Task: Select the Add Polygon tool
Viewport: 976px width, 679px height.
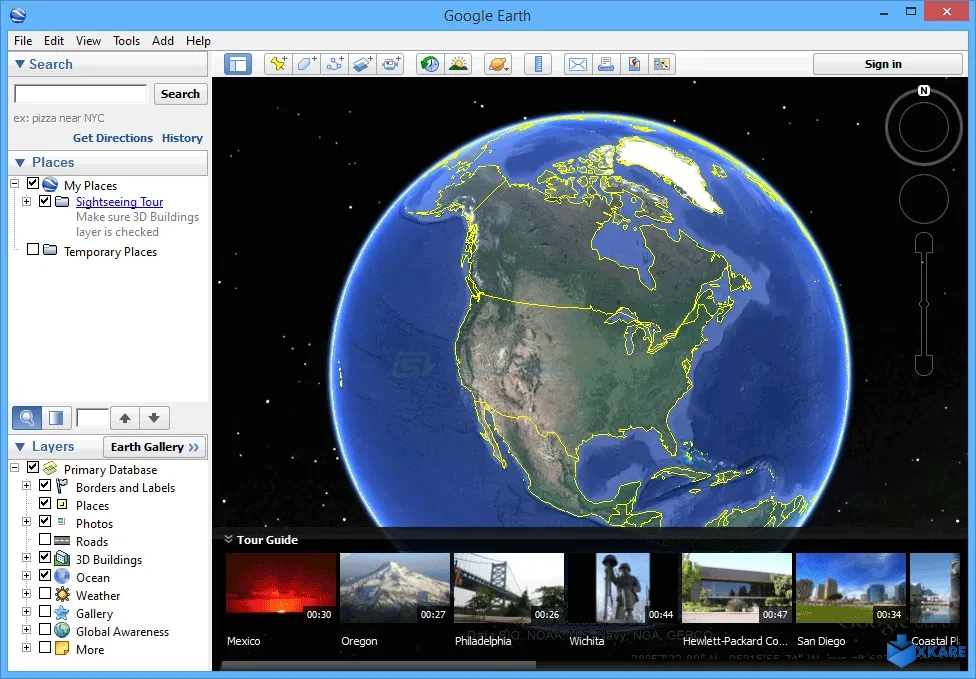Action: (306, 63)
